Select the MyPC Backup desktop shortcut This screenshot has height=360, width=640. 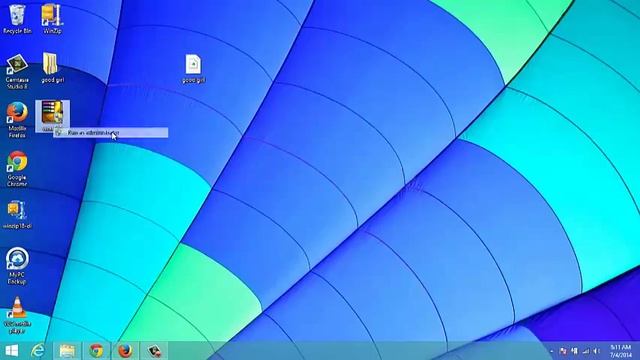coord(17,266)
